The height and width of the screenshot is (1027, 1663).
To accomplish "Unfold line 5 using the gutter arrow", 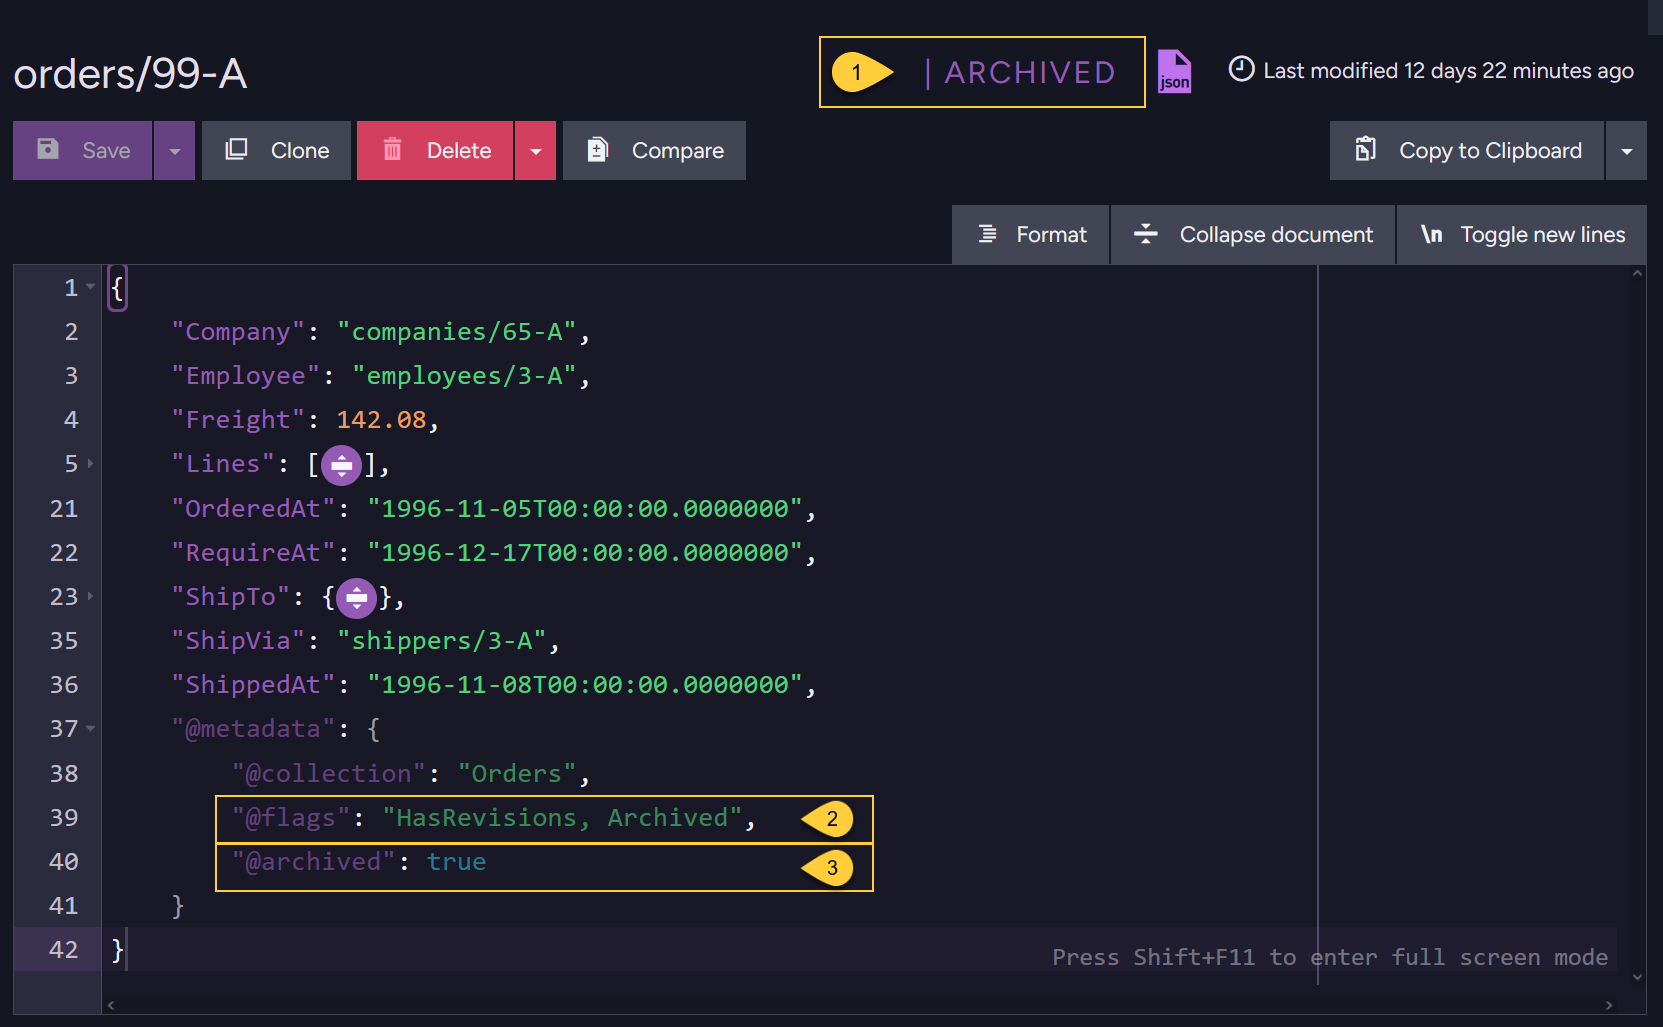I will coord(91,463).
